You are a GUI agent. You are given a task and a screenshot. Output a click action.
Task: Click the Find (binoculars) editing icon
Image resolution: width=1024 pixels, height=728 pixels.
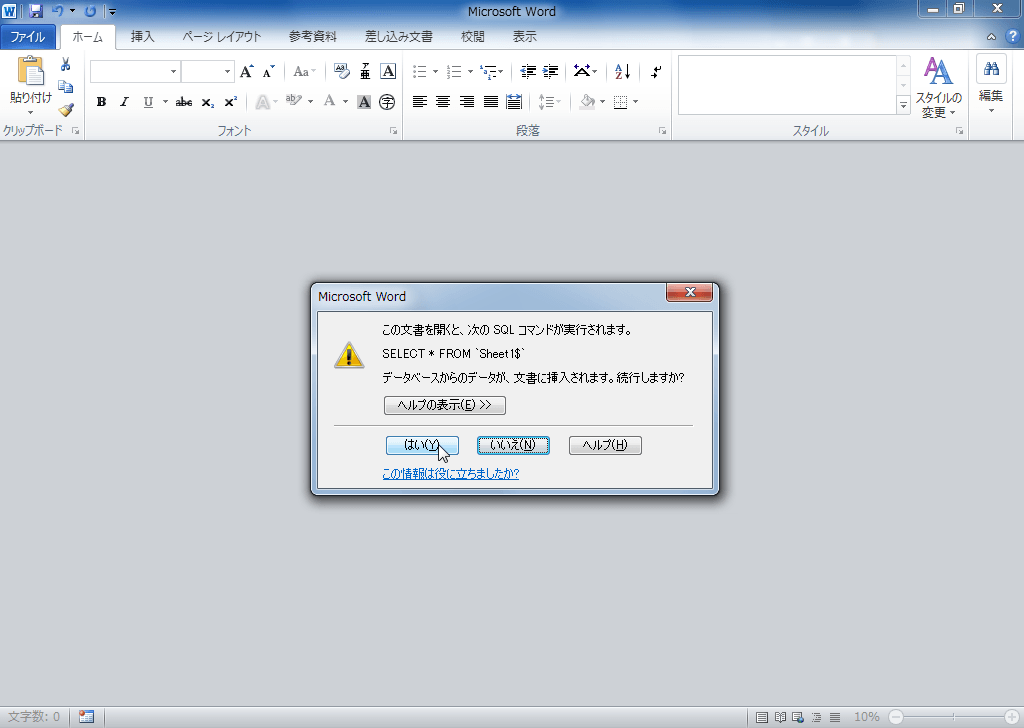click(x=991, y=69)
